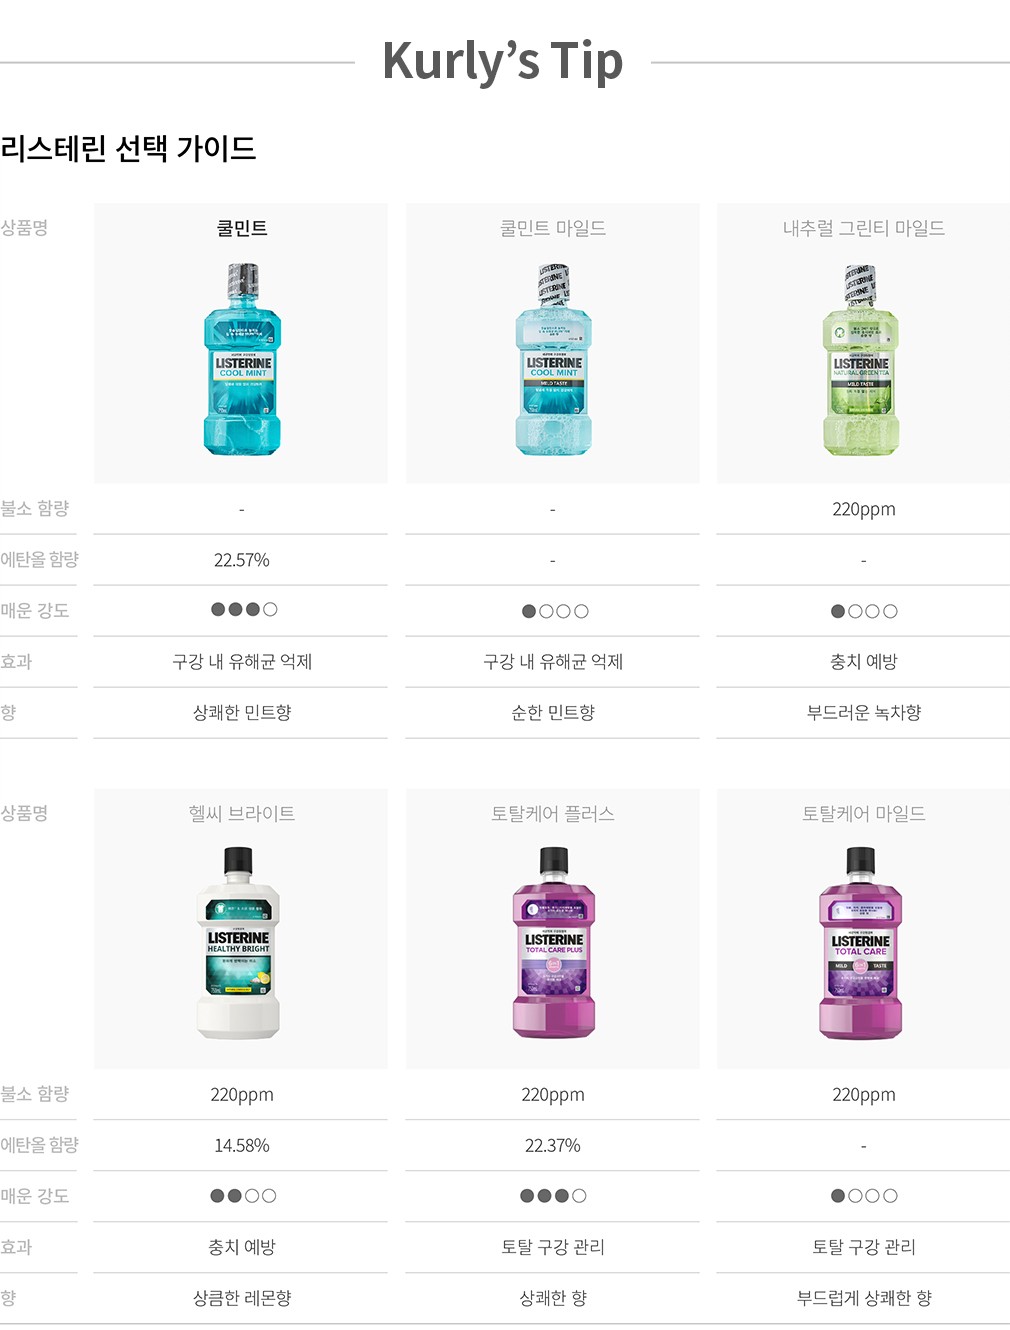Click the 상큼한 레몬향 scent text
This screenshot has height=1330, width=1010.
[x=242, y=1298]
